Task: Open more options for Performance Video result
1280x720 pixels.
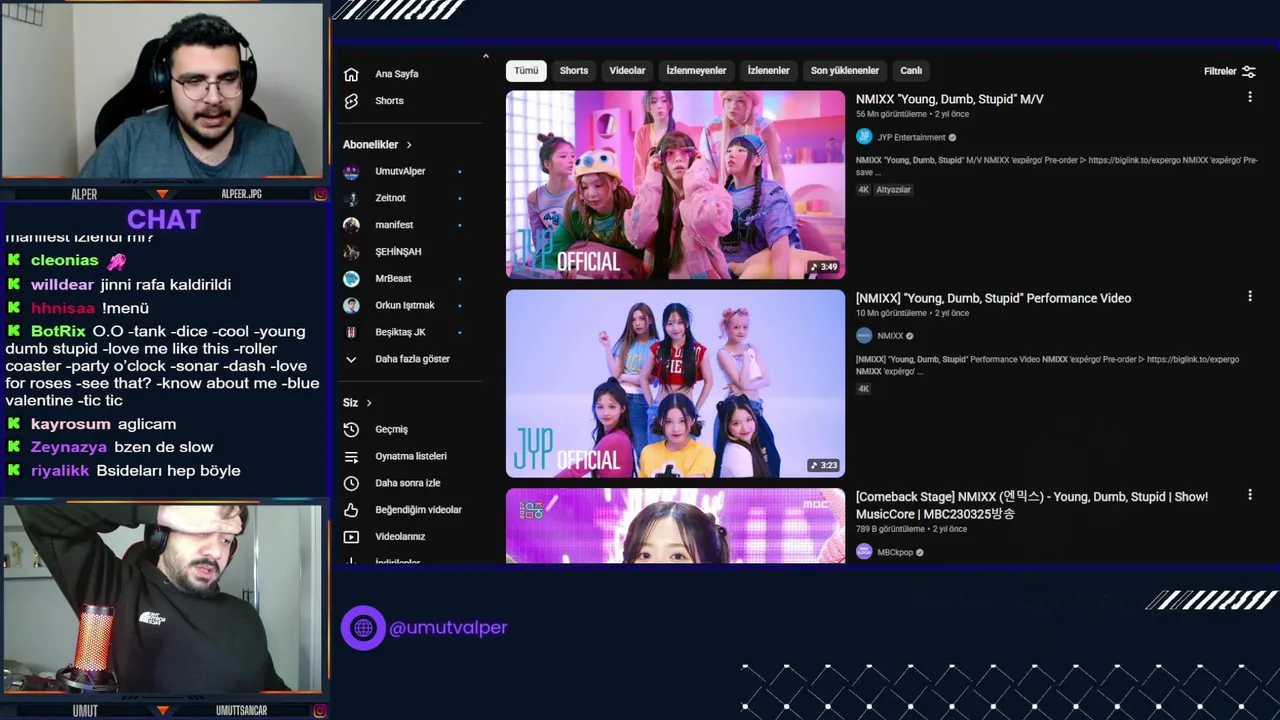Action: click(x=1249, y=296)
